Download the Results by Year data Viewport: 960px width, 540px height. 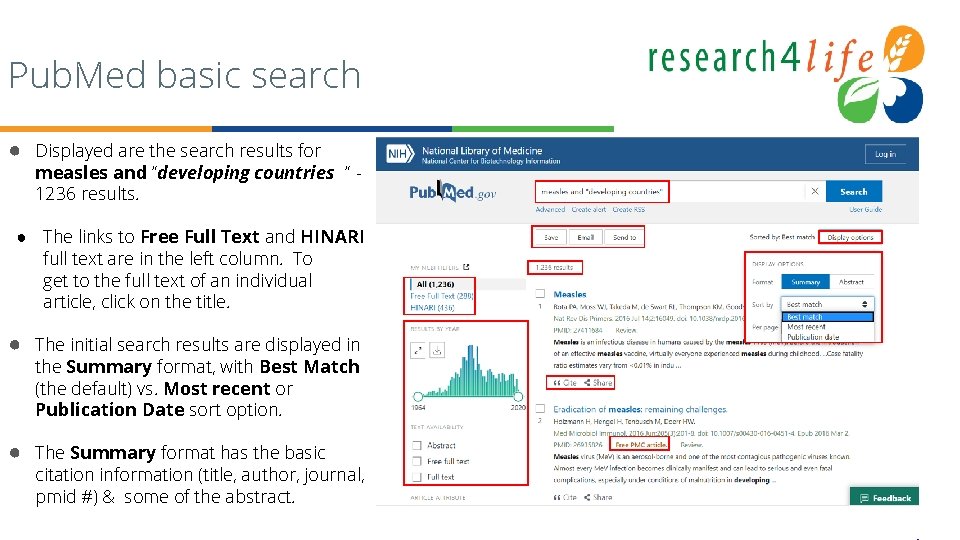(x=437, y=350)
